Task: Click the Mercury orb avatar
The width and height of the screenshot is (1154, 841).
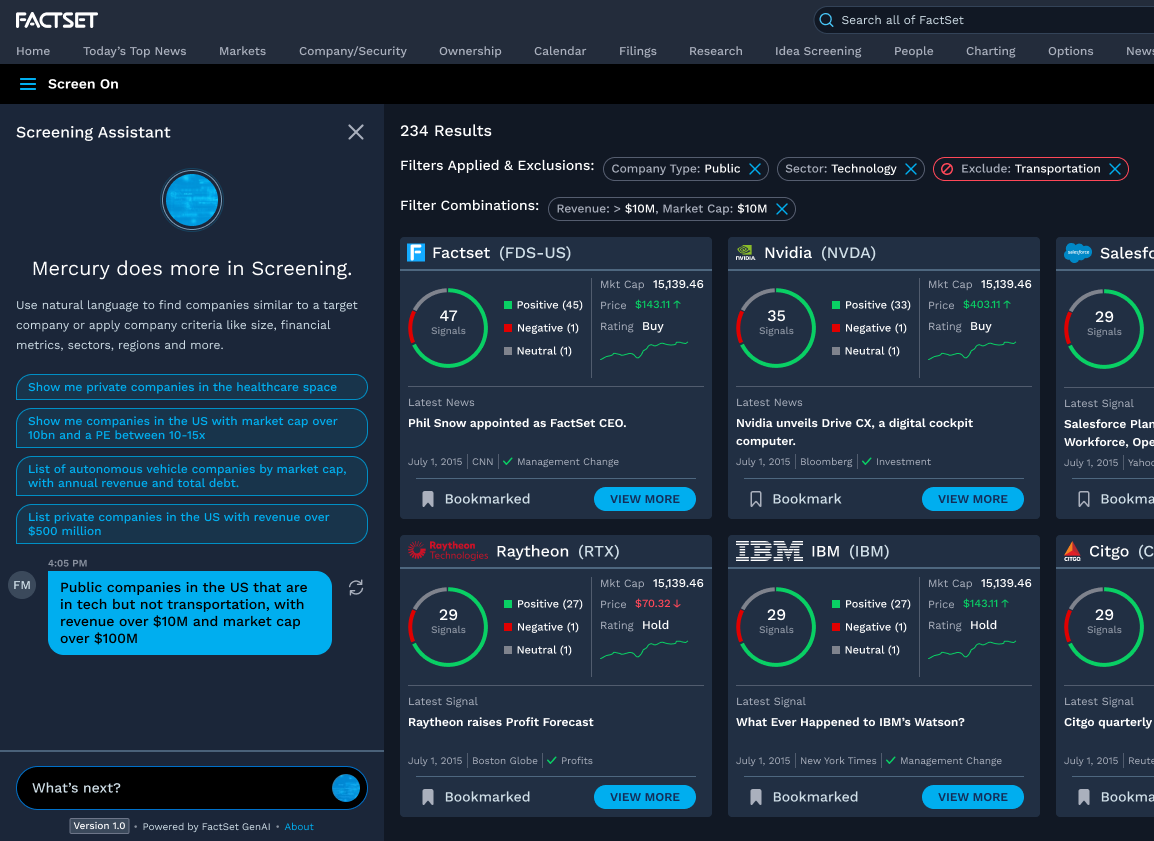Action: tap(191, 200)
